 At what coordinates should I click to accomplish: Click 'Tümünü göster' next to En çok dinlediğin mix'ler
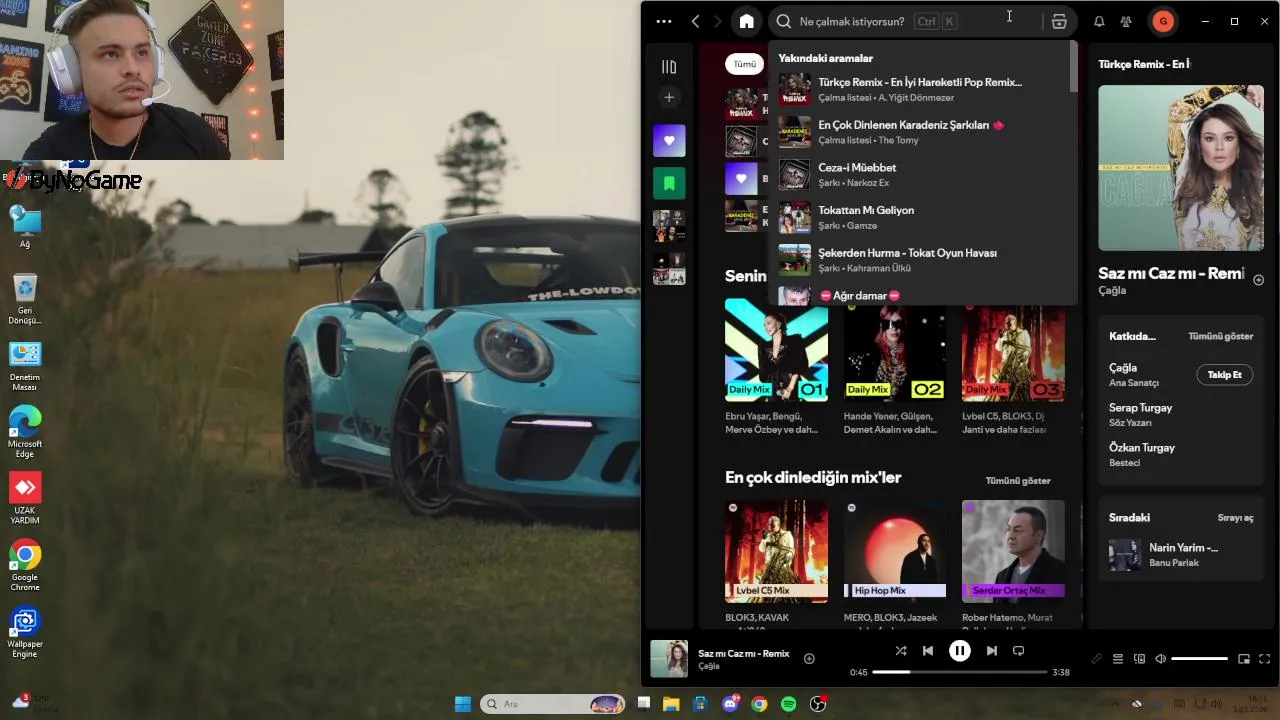1018,481
